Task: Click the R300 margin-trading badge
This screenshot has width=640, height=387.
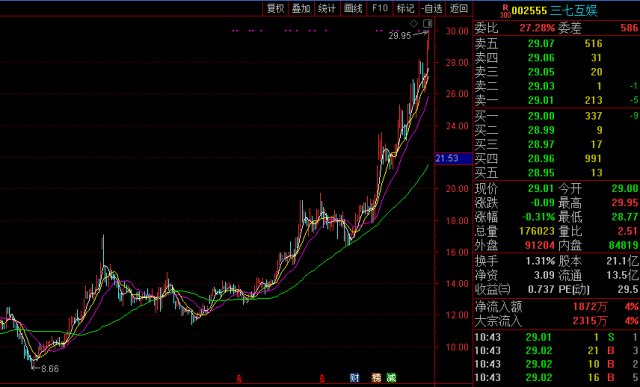Action: point(505,11)
